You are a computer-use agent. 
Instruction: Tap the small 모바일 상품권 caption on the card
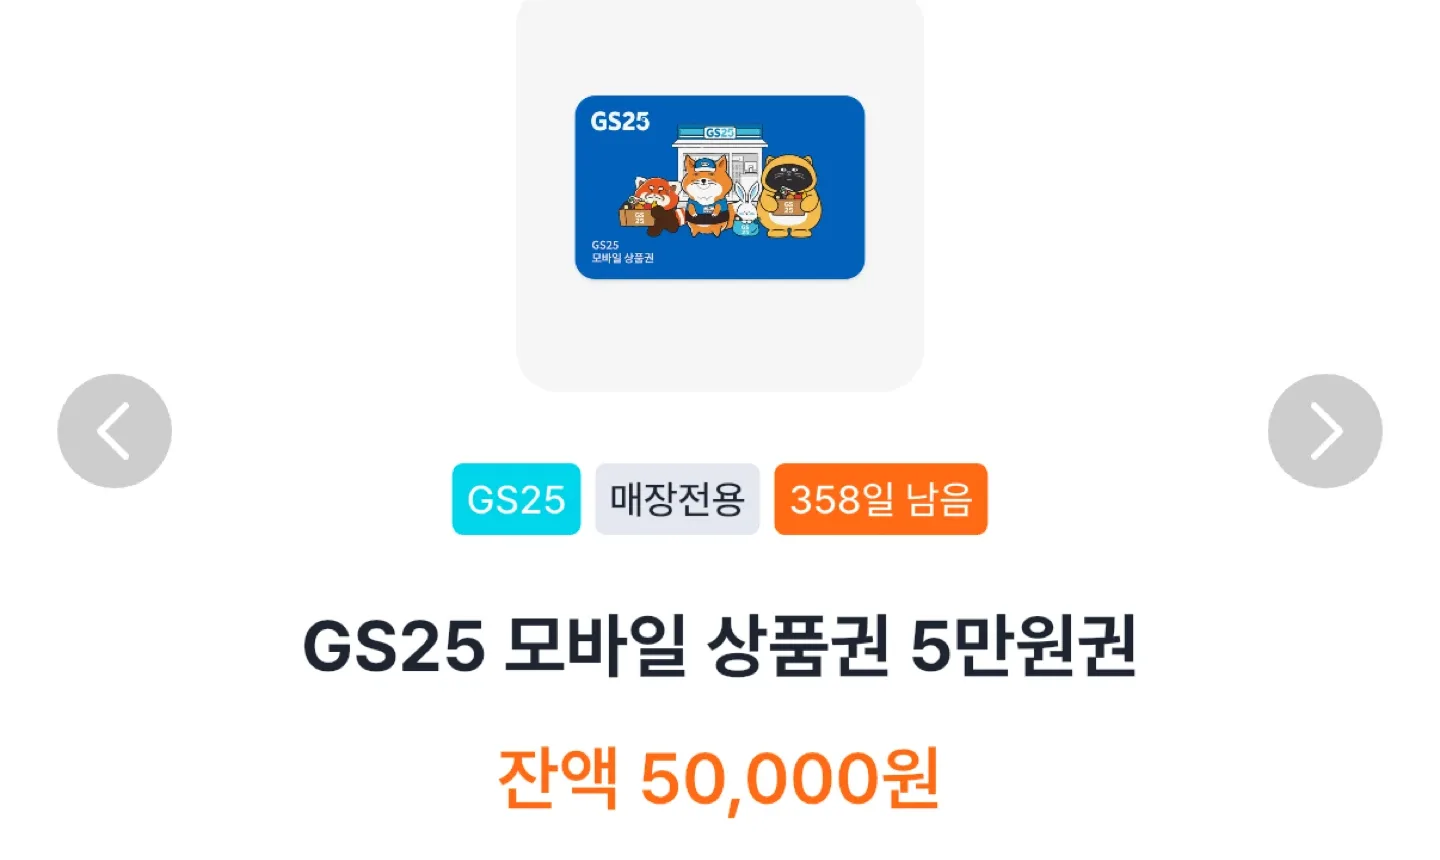click(622, 258)
